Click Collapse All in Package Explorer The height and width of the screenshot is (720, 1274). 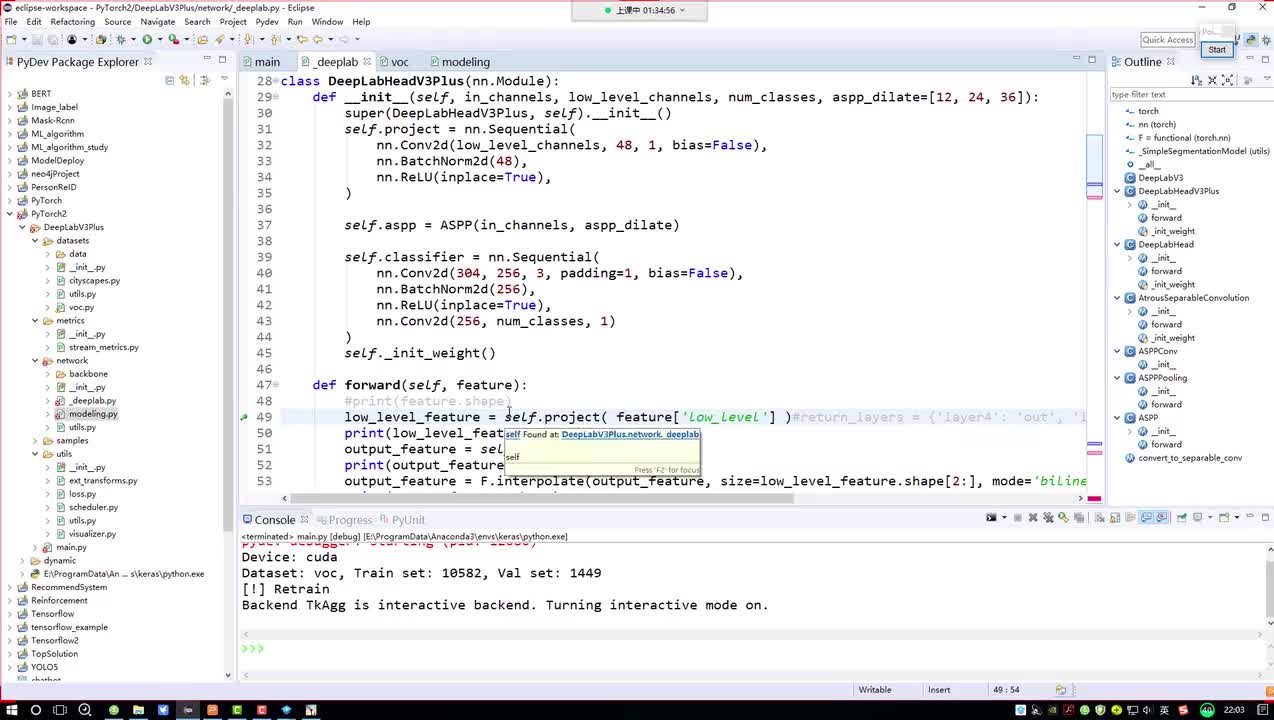(x=170, y=80)
